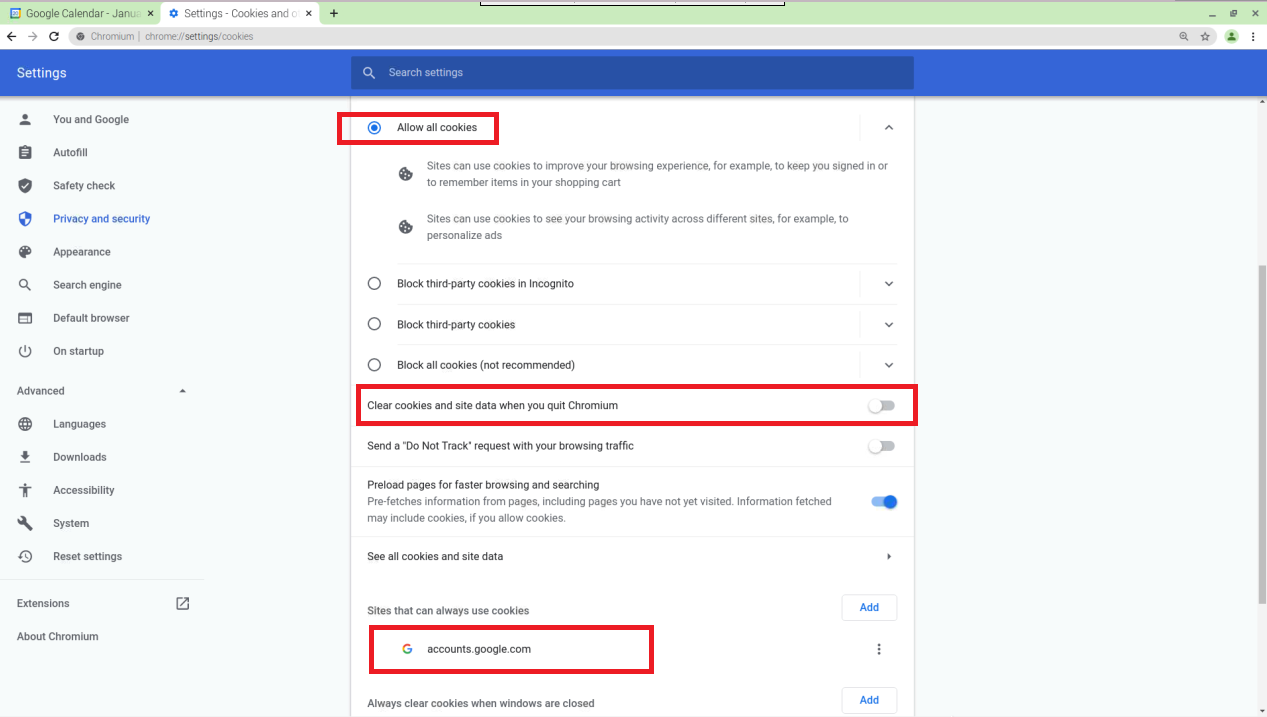Screen dimensions: 1267x717
Task: Open Appearance settings section
Action: [x=82, y=252]
